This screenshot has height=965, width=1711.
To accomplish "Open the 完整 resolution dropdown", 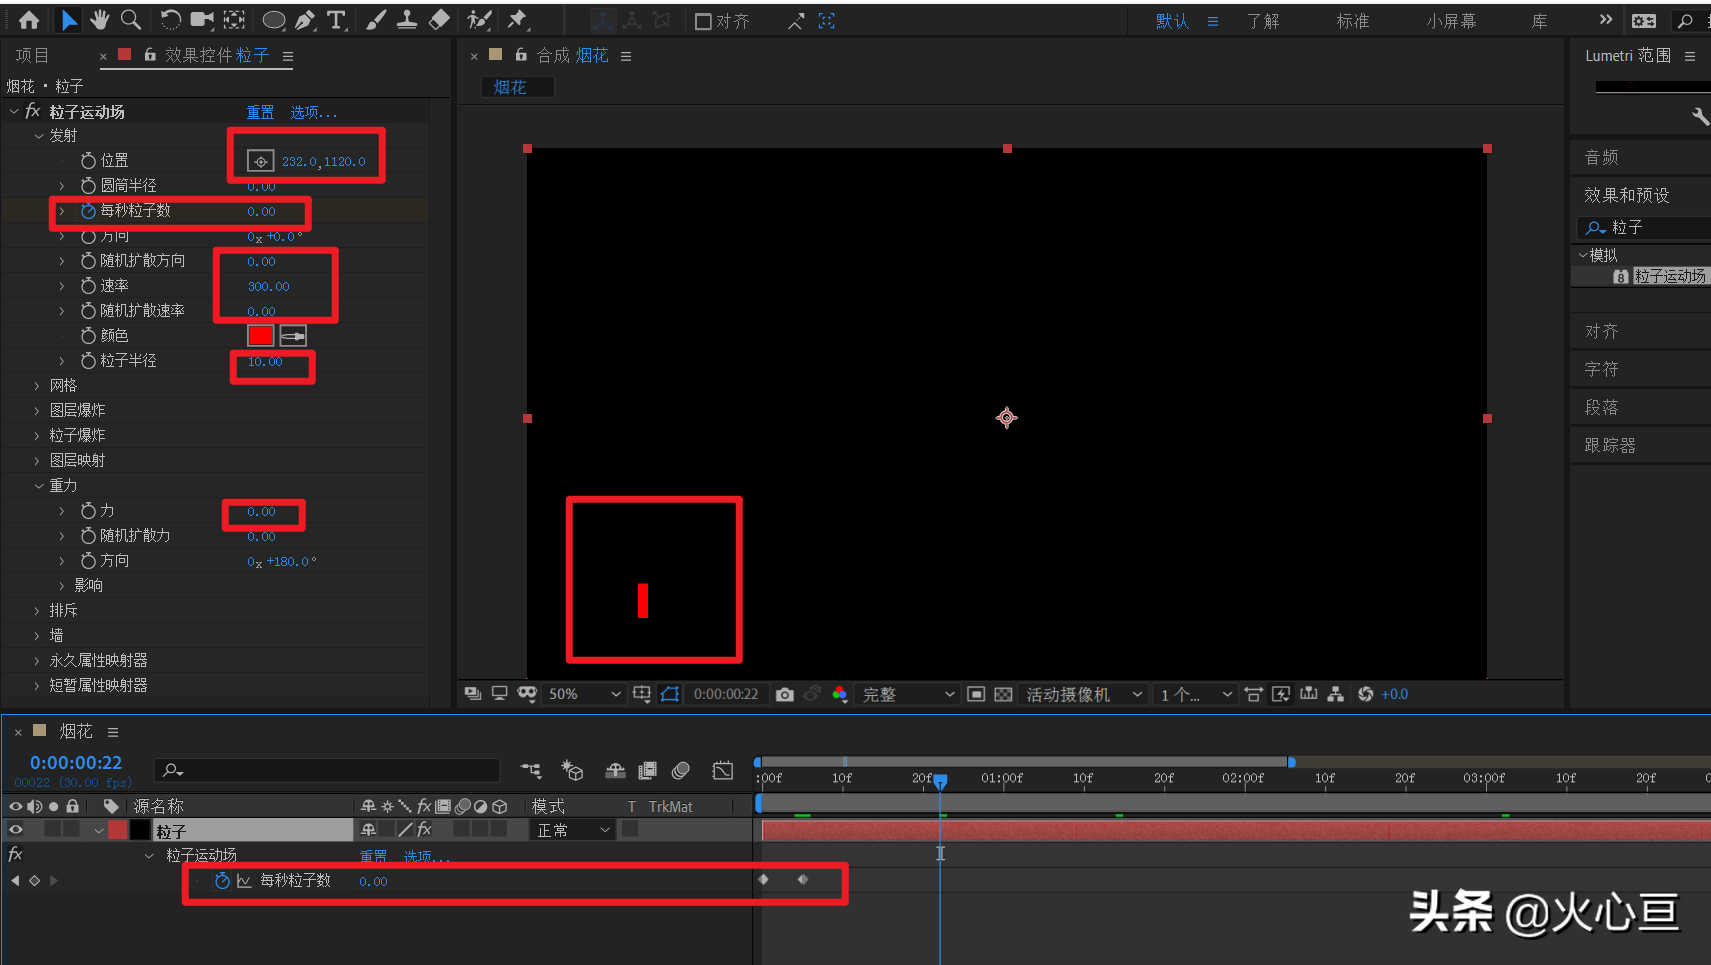I will (x=908, y=694).
